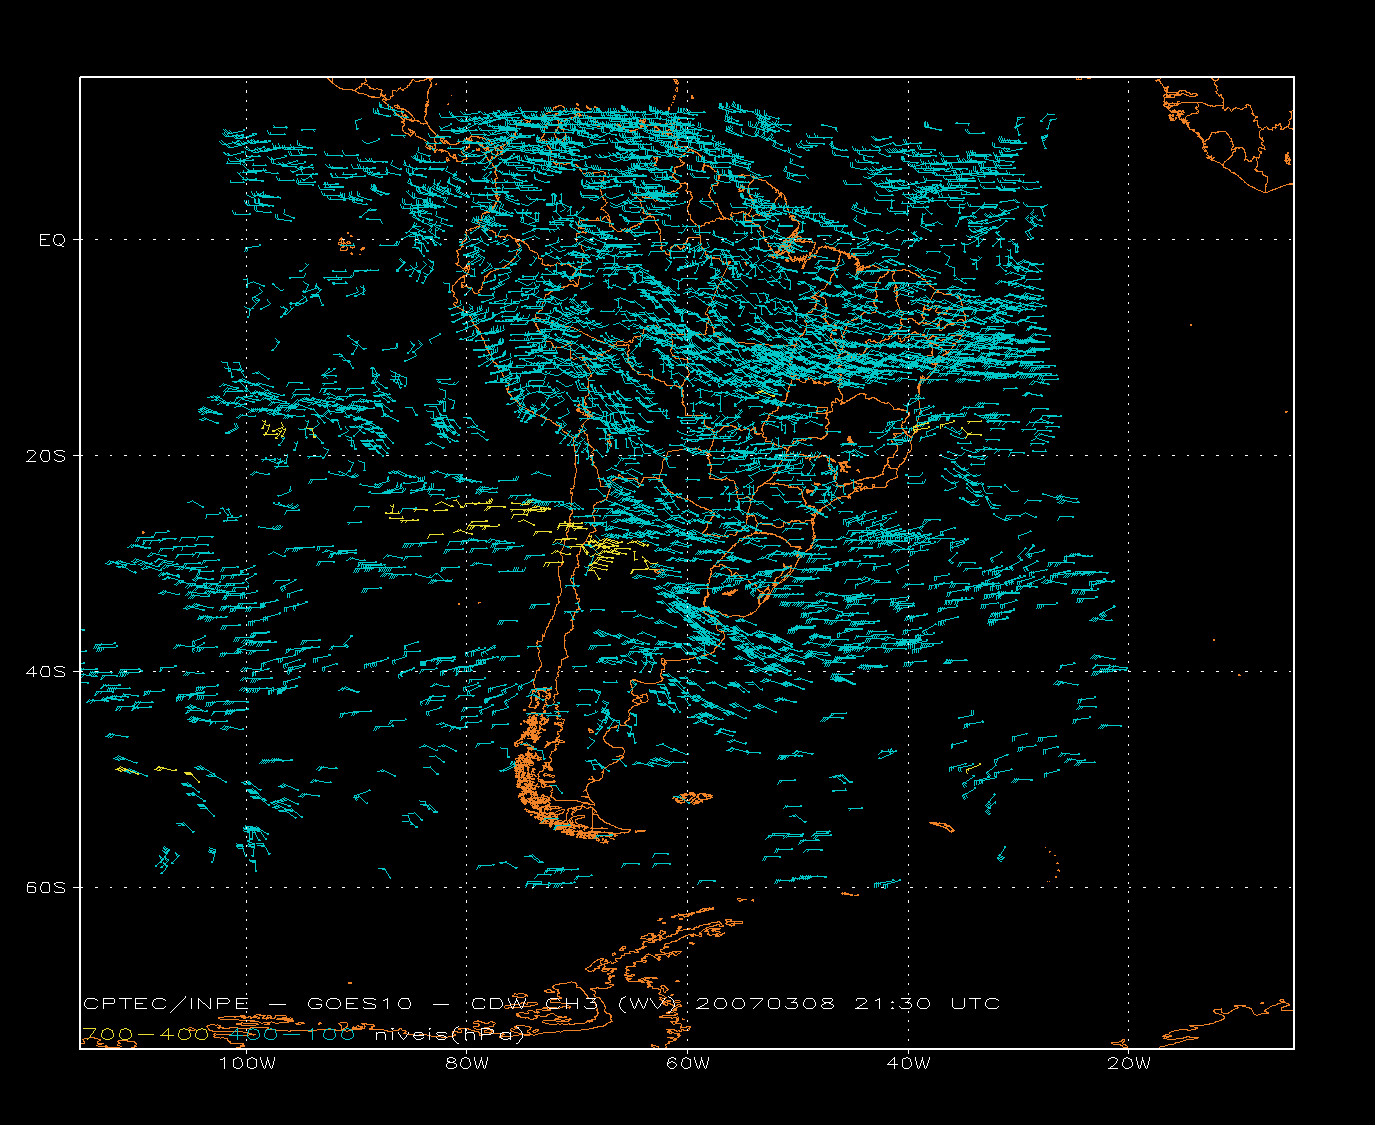Viewport: 1375px width, 1125px height.
Task: Click the 80W longitude label
Action: coord(467,1064)
